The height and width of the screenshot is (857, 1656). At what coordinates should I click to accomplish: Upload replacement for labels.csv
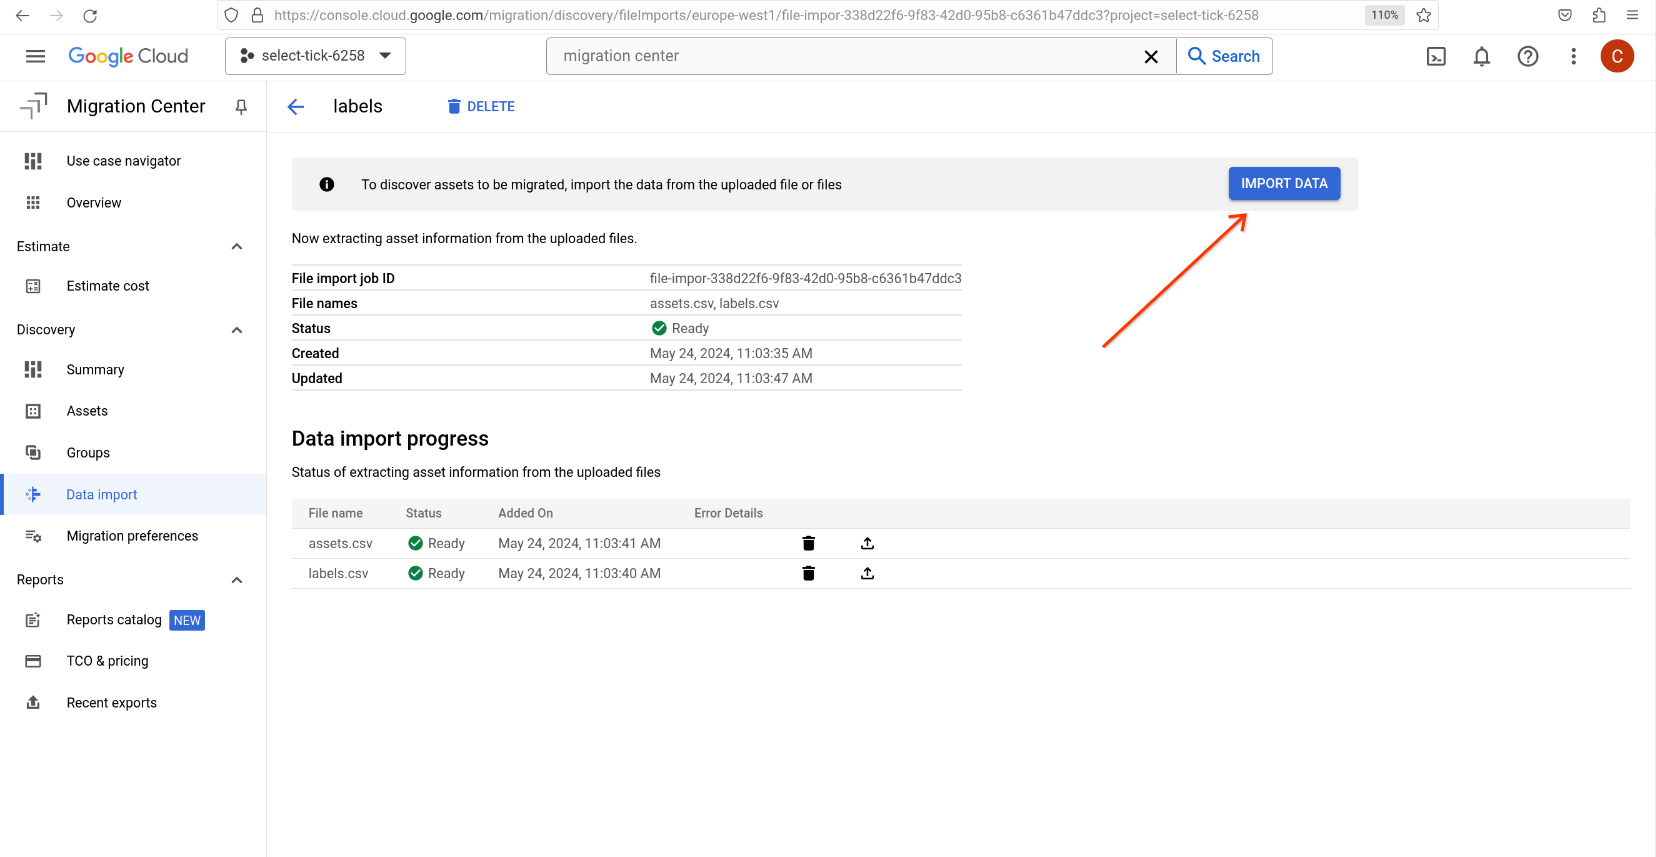[x=867, y=573]
